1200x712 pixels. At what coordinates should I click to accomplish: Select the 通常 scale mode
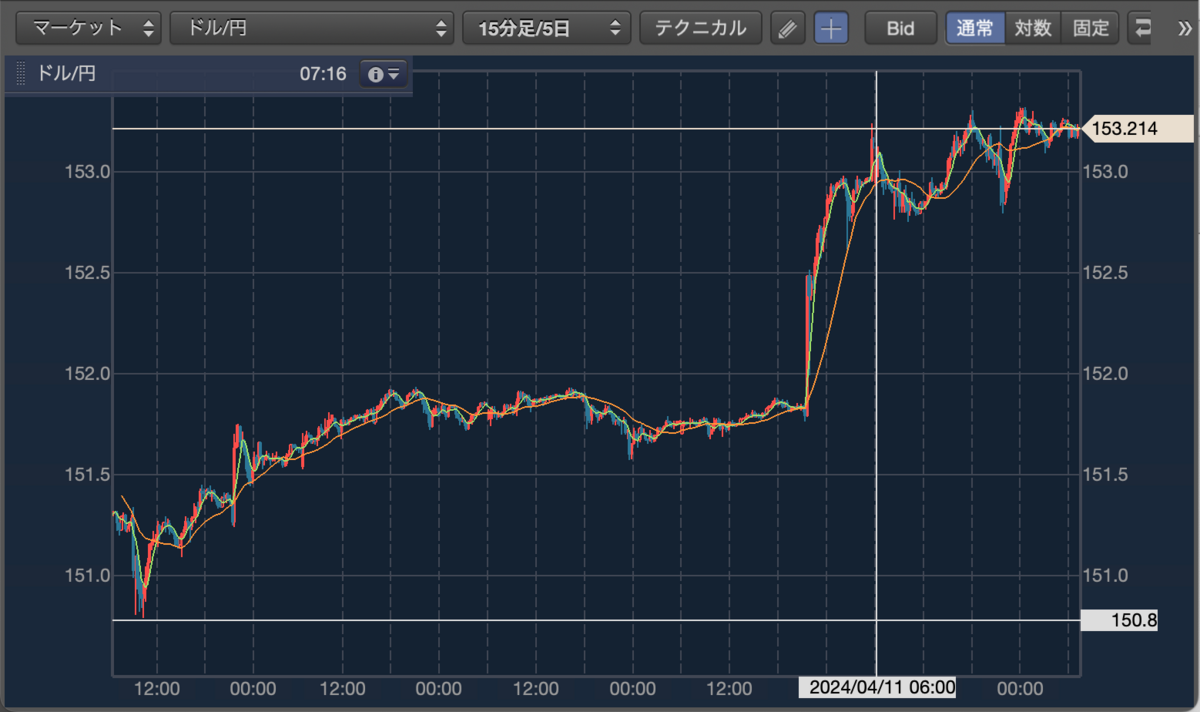975,28
